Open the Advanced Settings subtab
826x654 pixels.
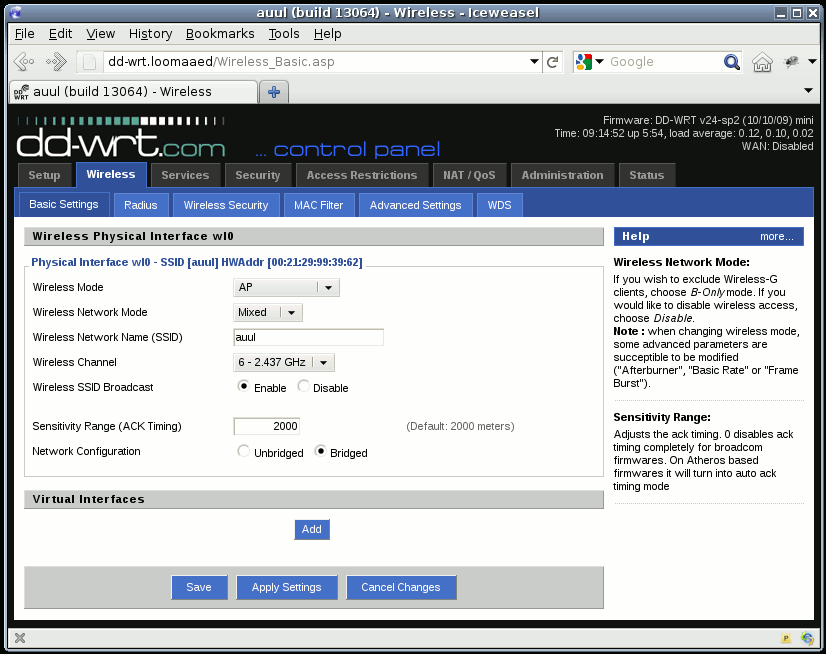tap(415, 205)
